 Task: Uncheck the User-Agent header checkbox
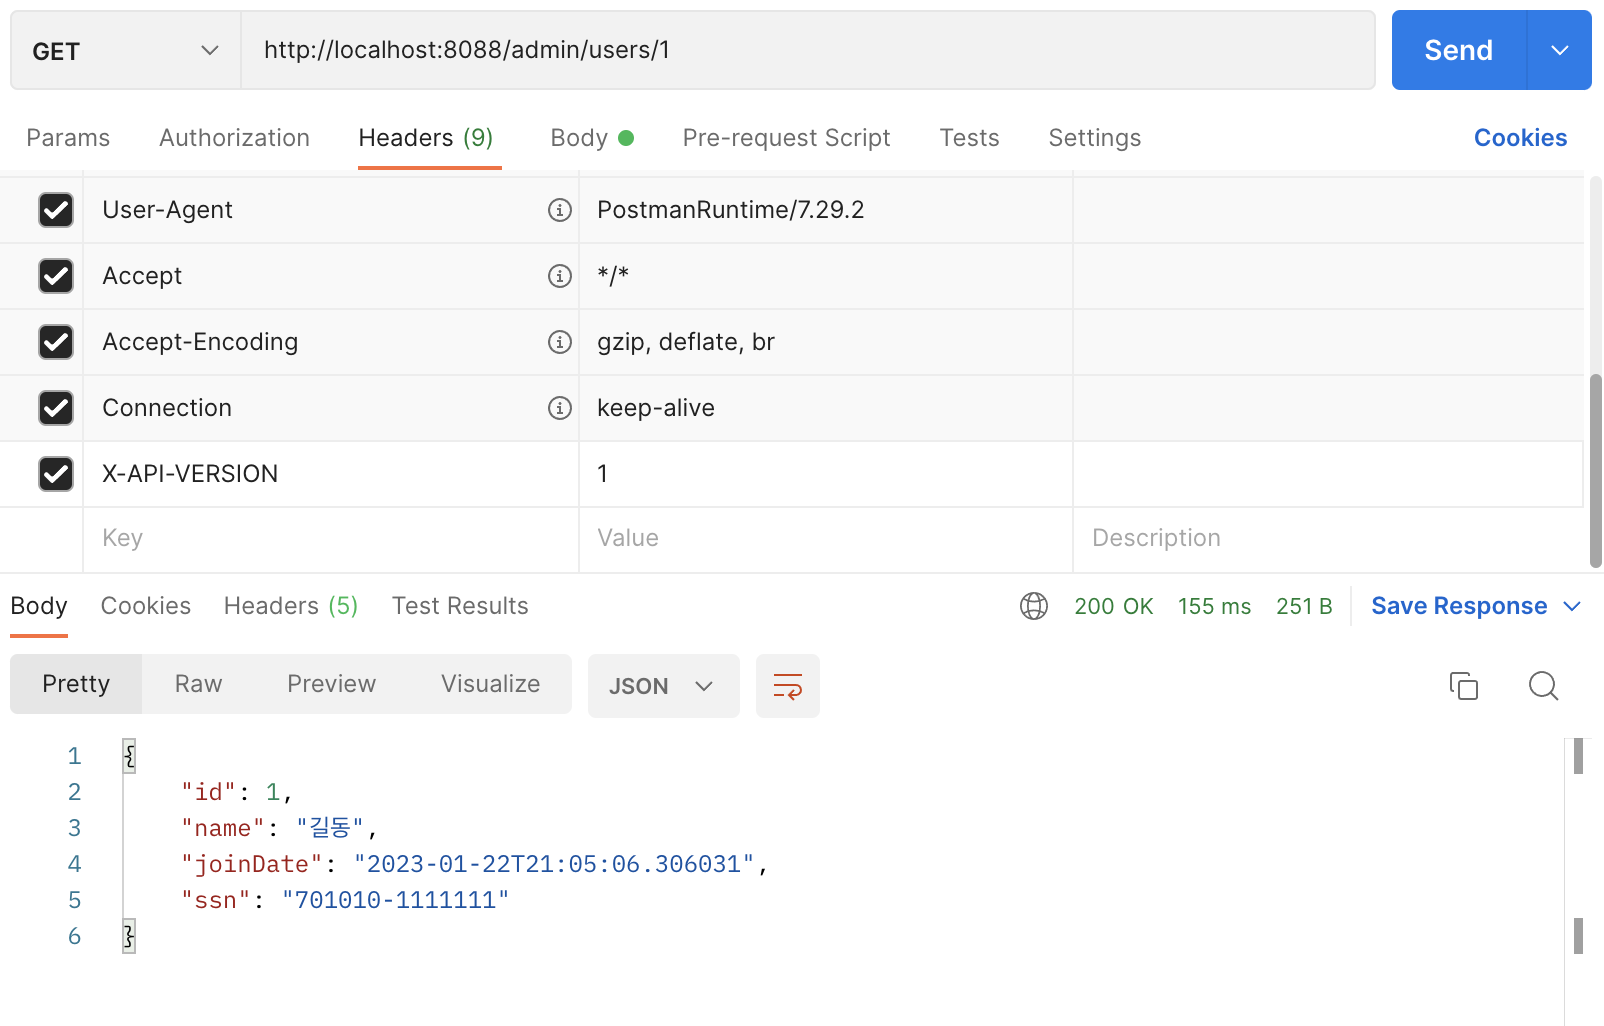coord(56,210)
